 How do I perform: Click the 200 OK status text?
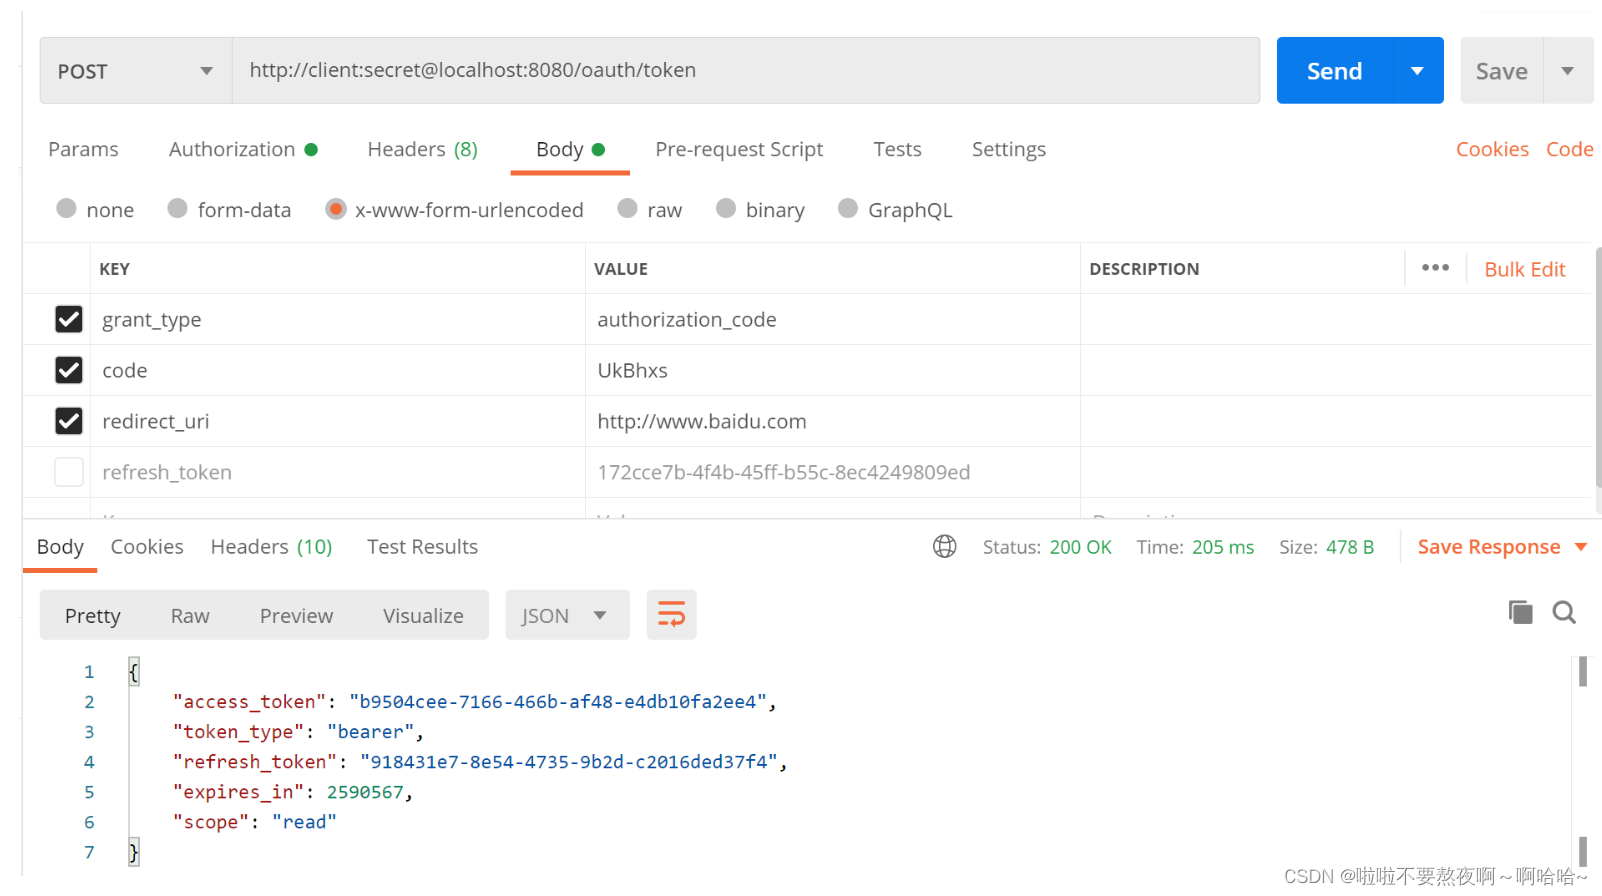coord(1080,547)
